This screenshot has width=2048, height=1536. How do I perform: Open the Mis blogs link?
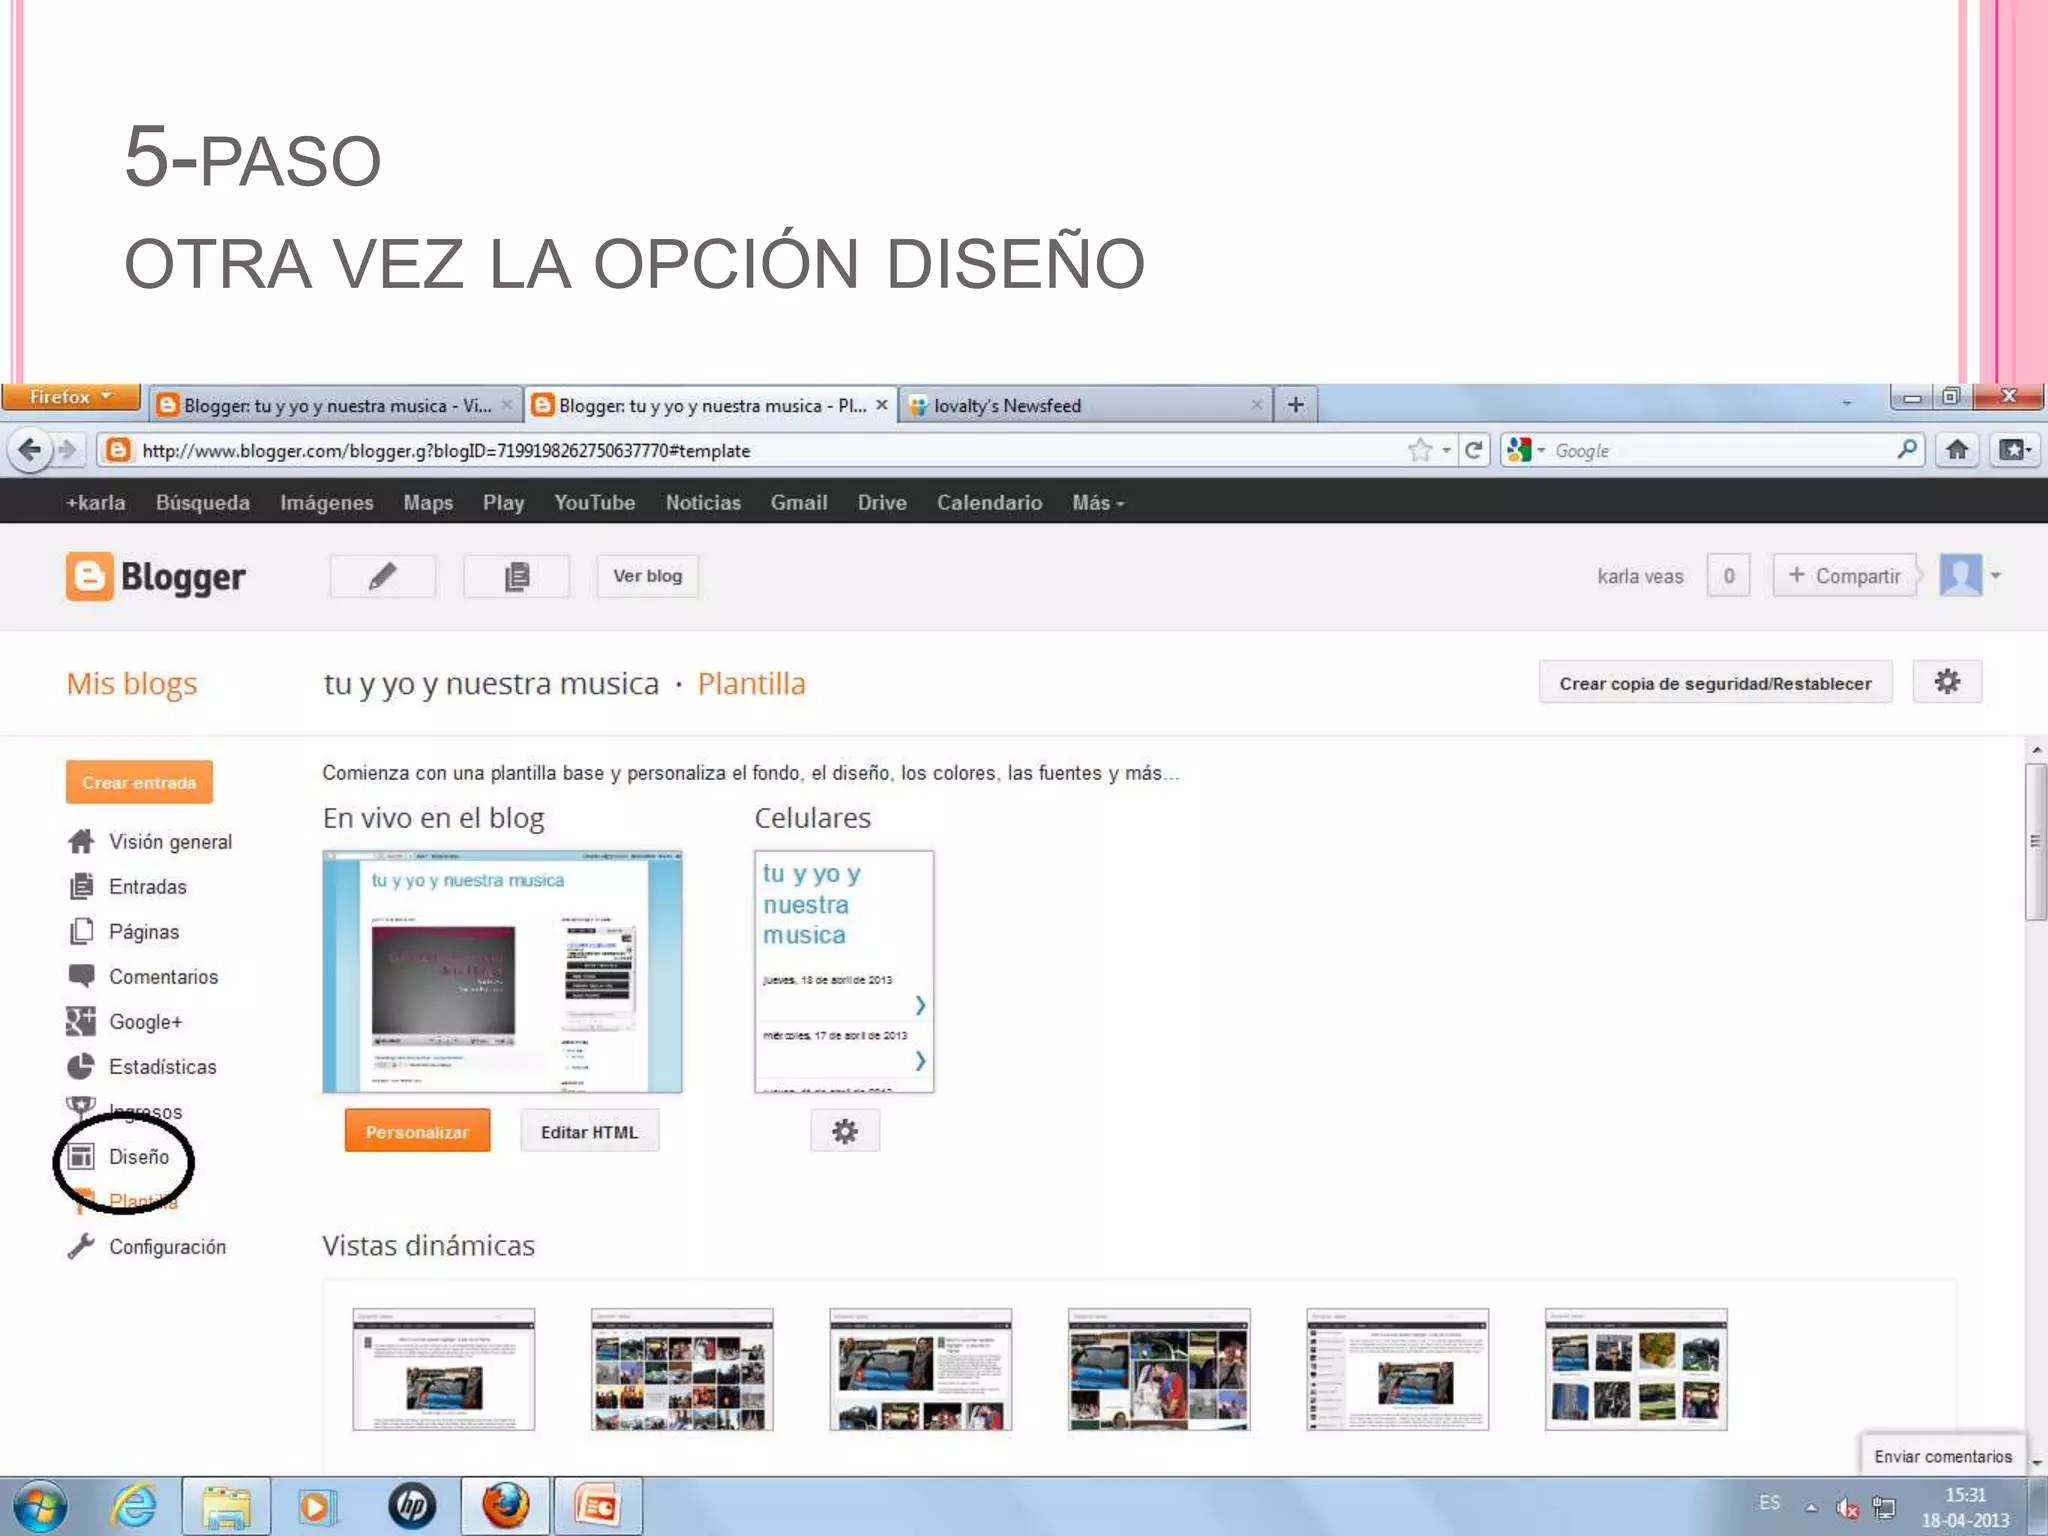(x=131, y=684)
